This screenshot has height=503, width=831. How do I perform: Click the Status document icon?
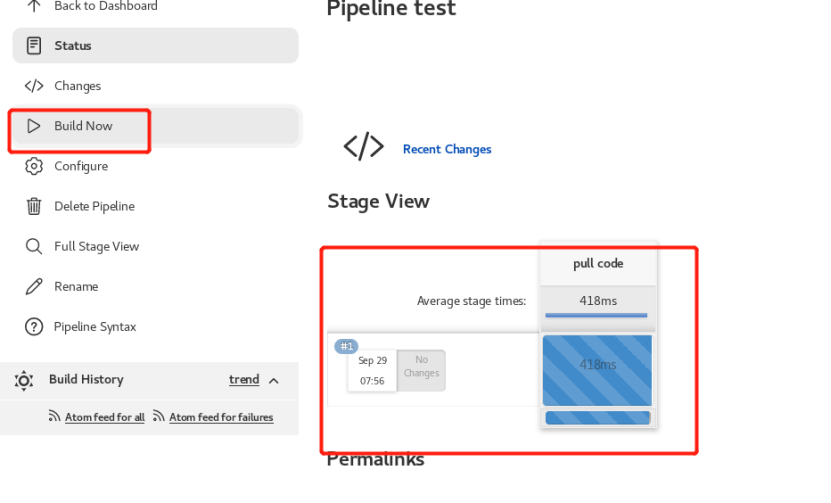tap(34, 46)
